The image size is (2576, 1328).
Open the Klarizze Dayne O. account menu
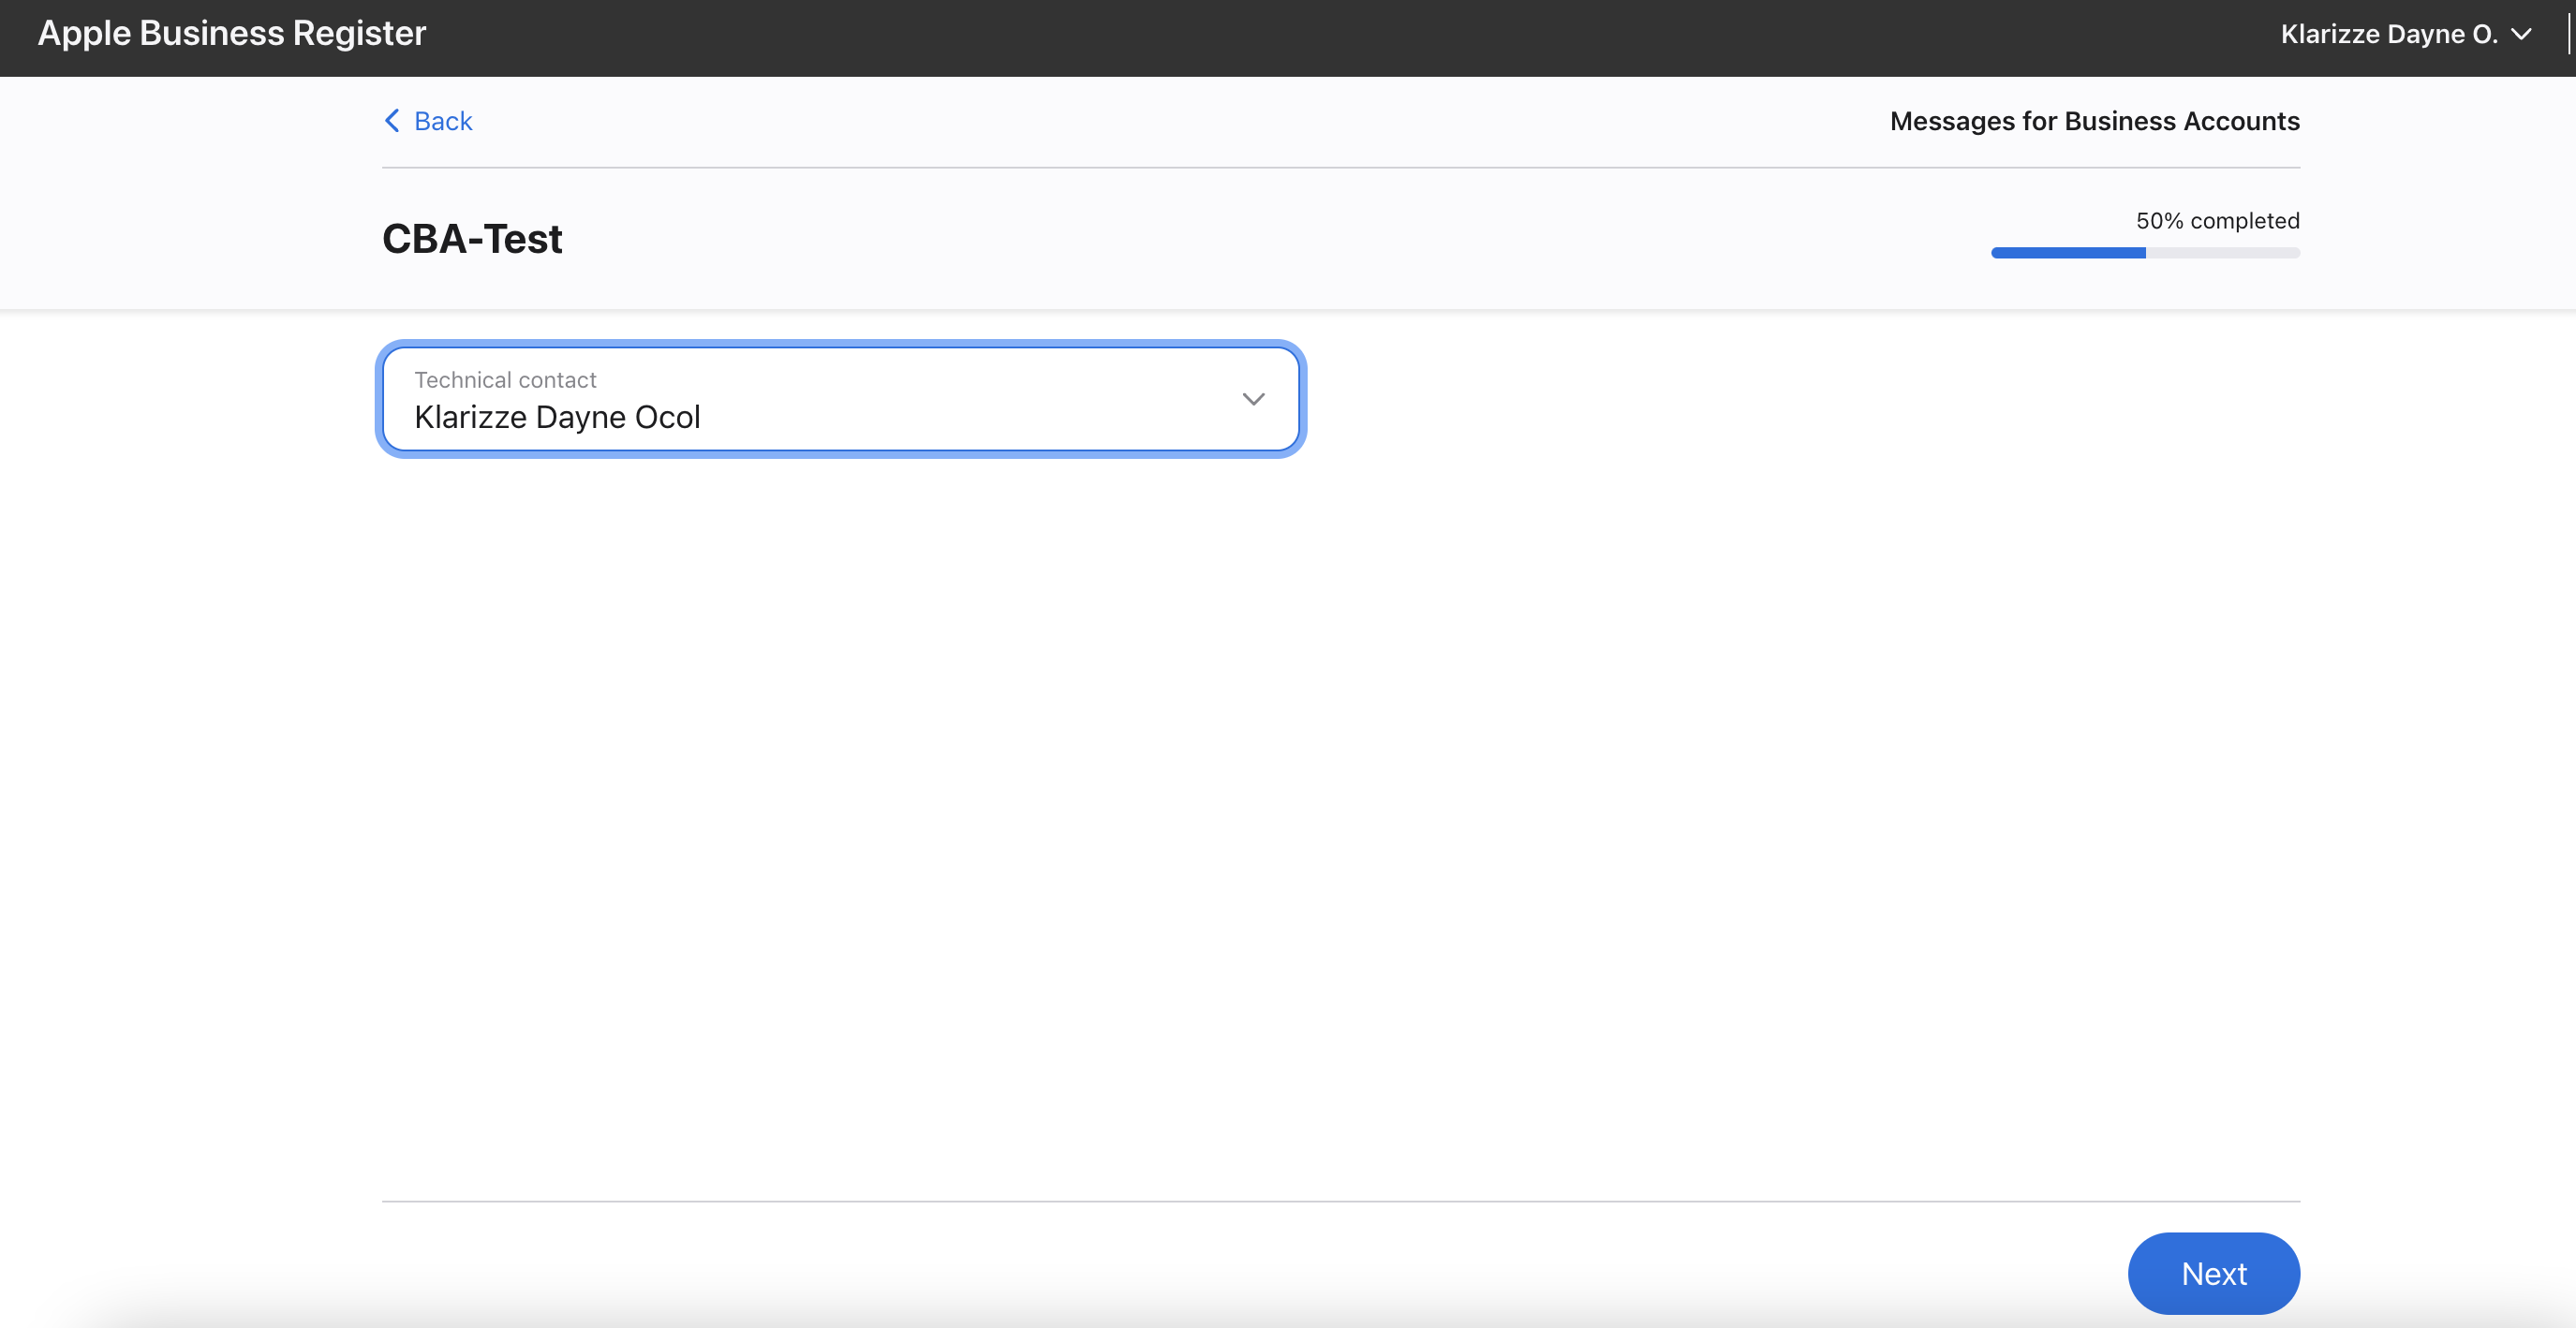coord(2406,34)
